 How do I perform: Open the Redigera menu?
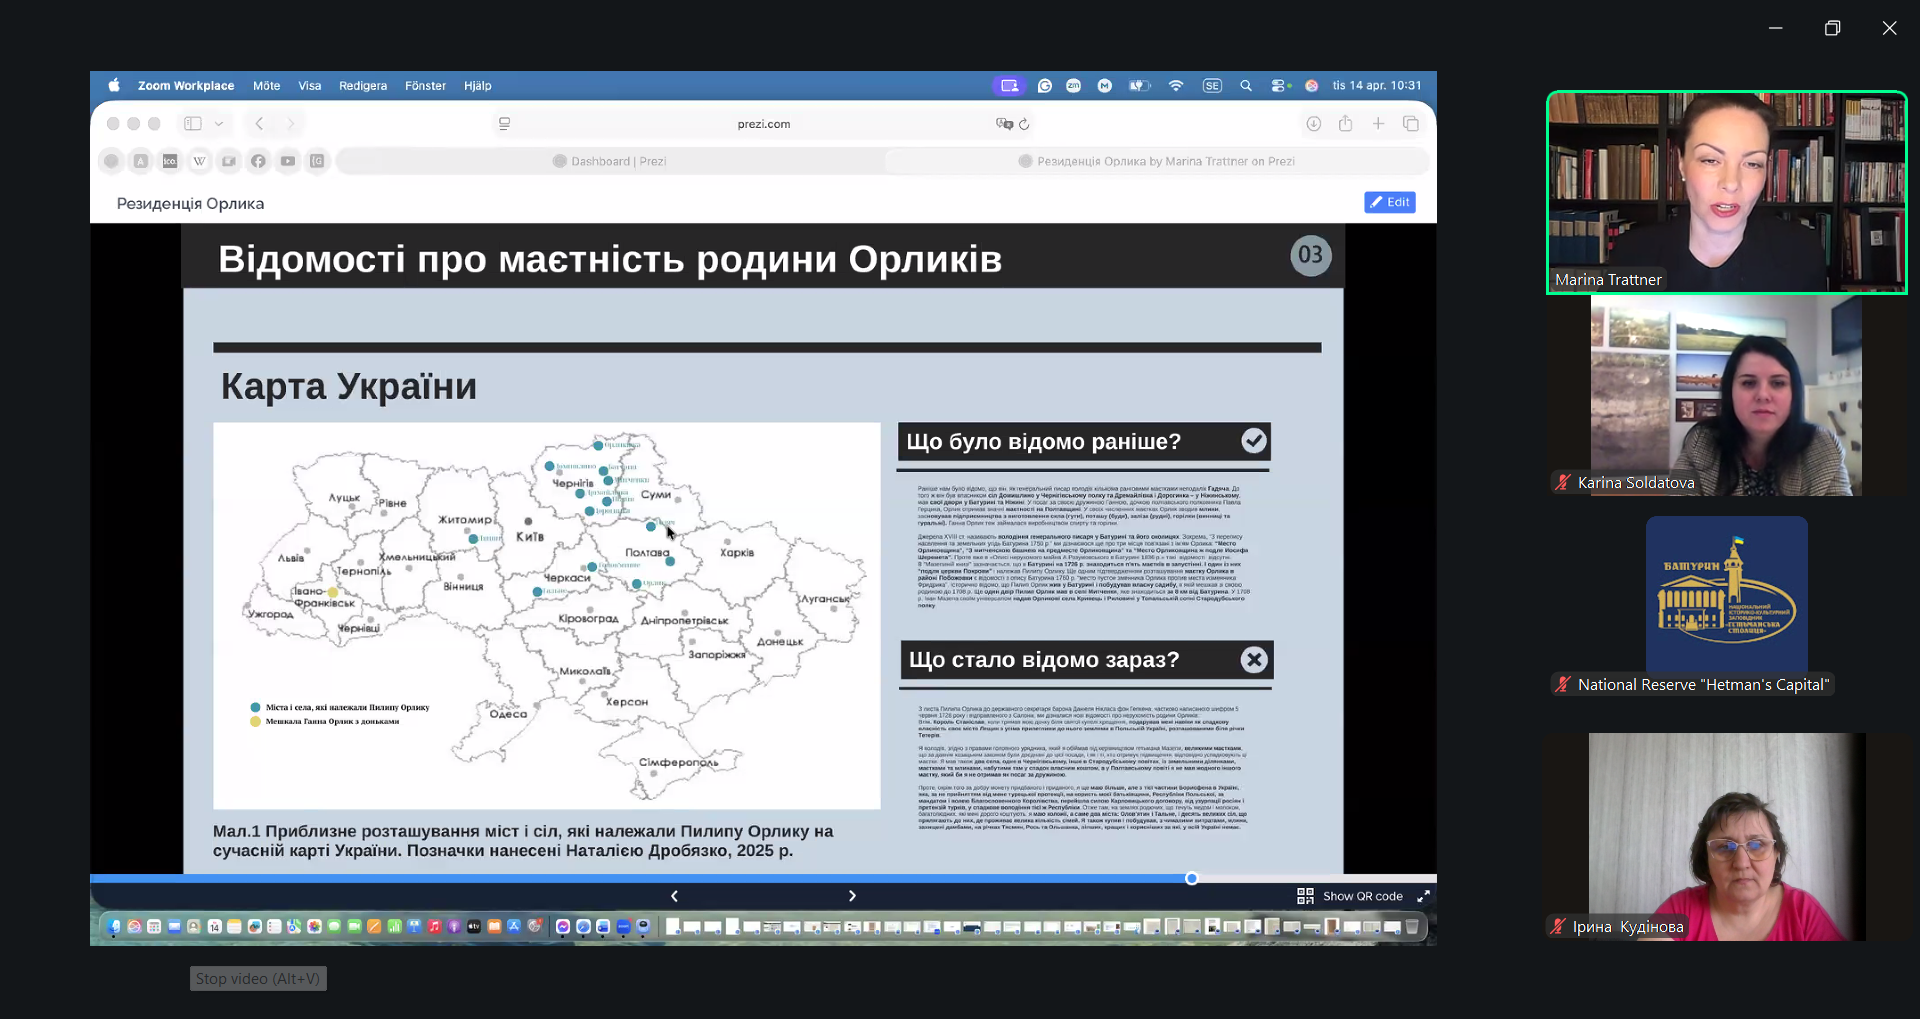click(x=362, y=86)
